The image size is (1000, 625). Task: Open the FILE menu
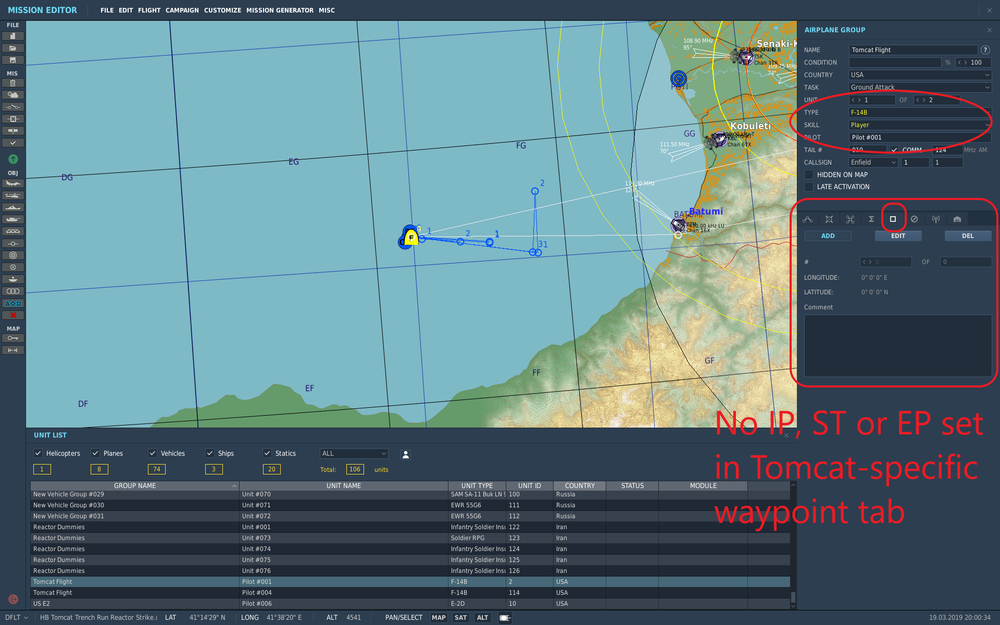[x=107, y=10]
